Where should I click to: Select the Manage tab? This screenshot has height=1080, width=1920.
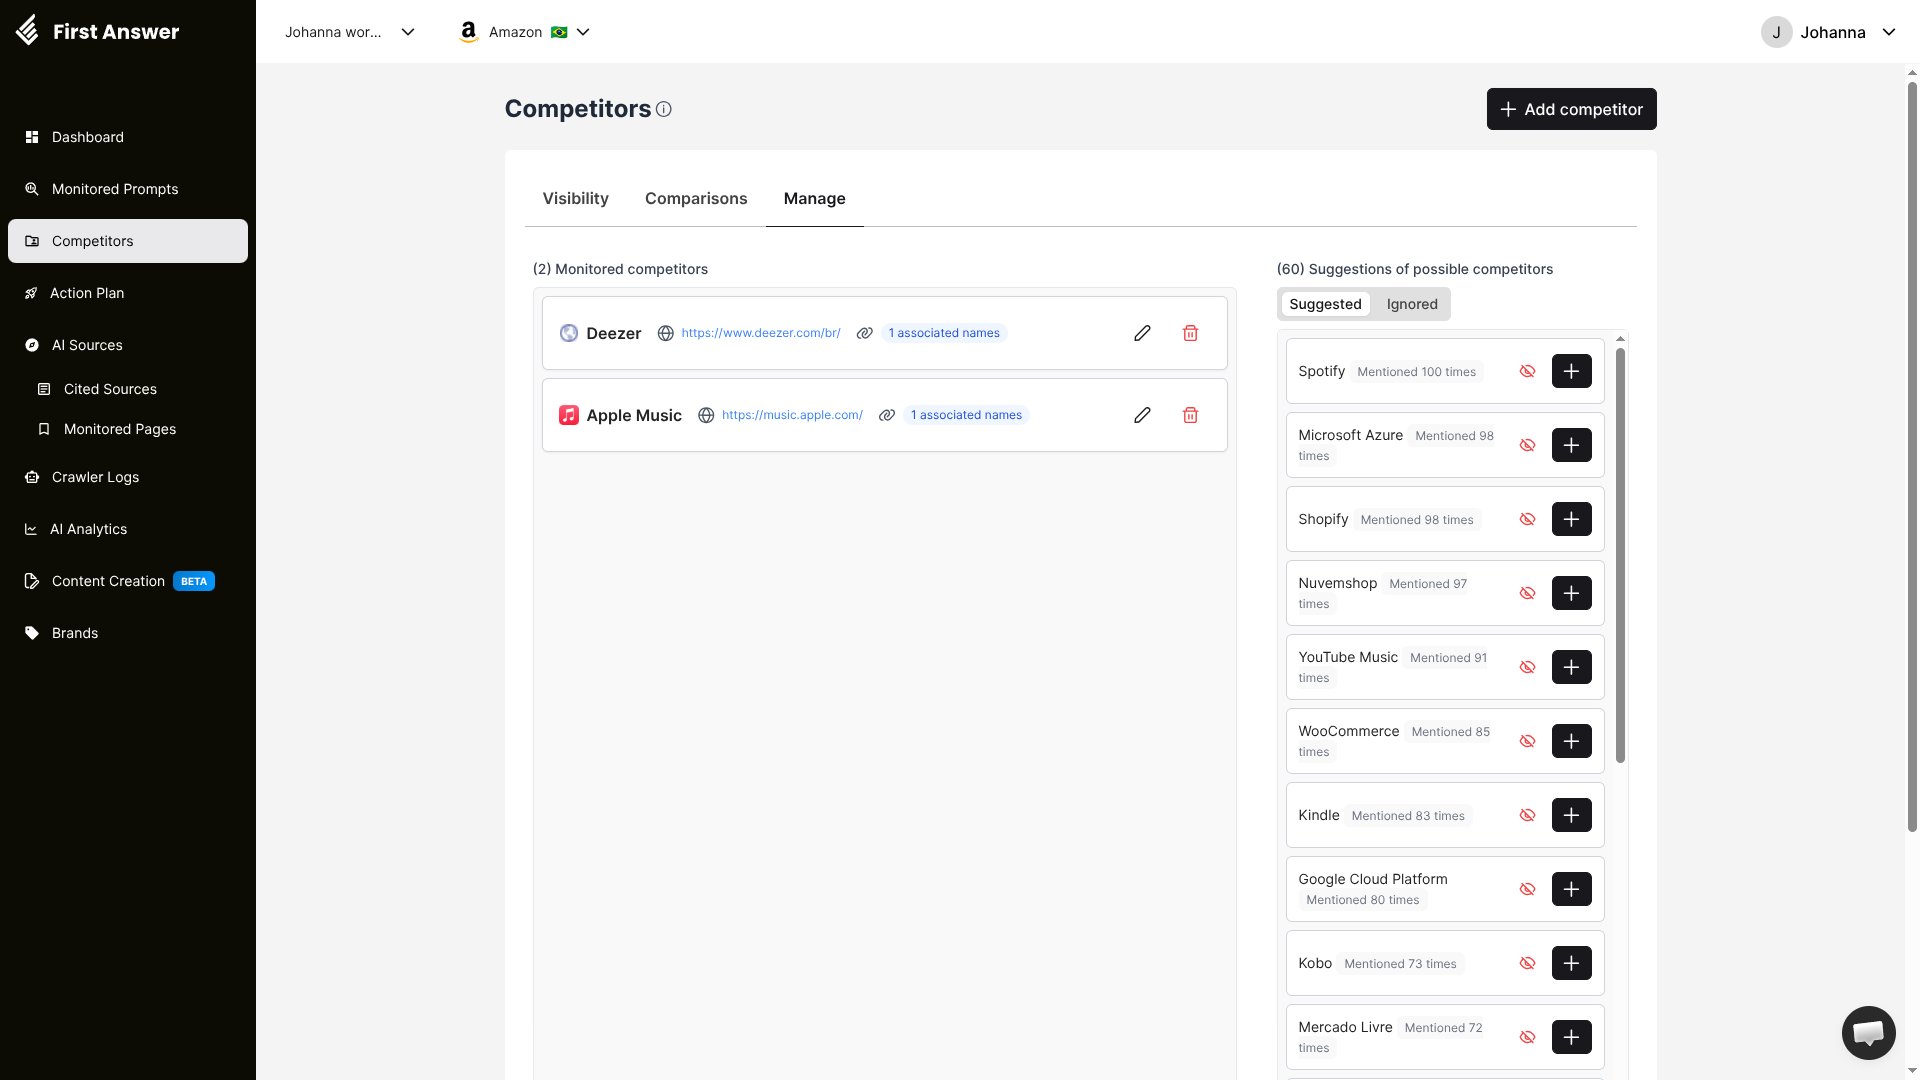point(814,199)
